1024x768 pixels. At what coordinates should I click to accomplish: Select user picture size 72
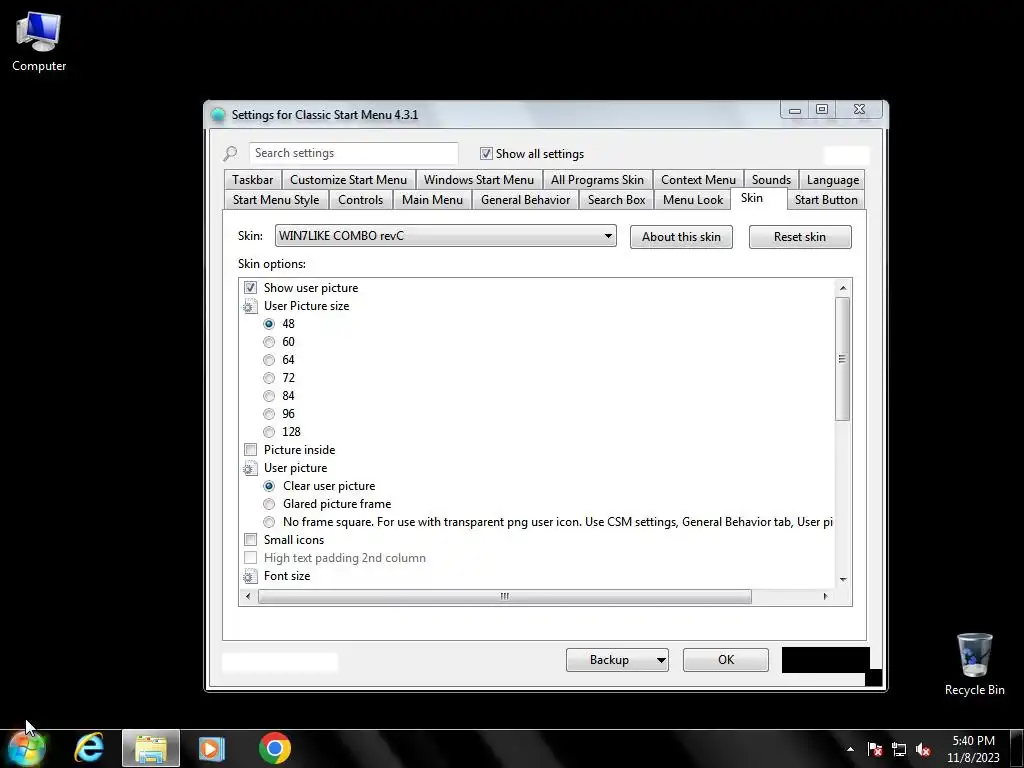click(269, 378)
